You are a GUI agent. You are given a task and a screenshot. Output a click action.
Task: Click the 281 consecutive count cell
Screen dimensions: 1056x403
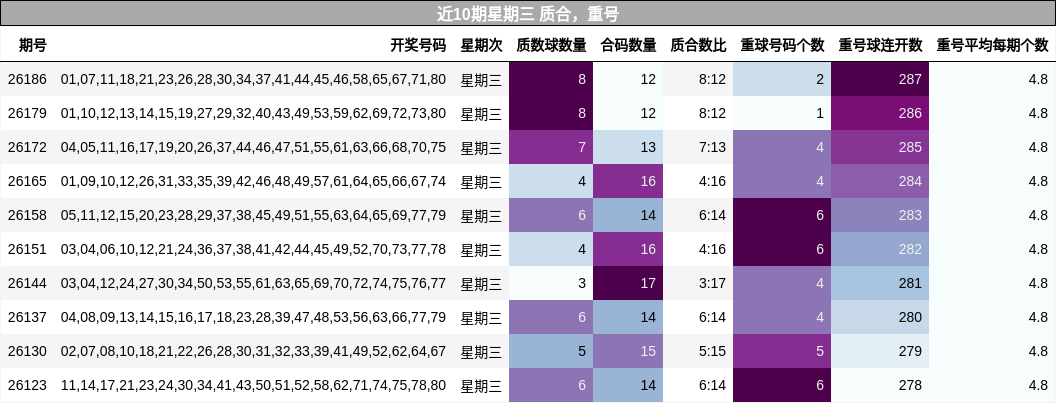880,284
